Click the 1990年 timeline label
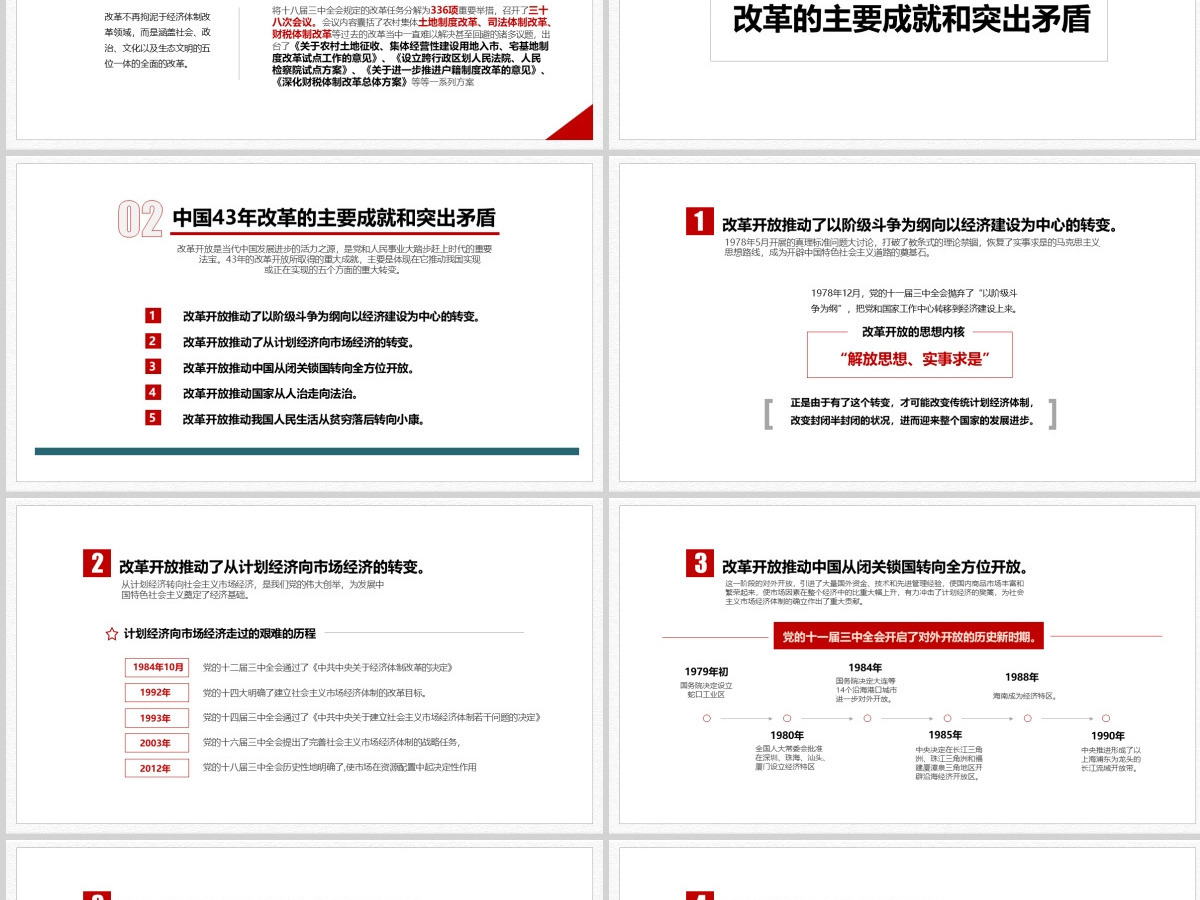Image resolution: width=1200 pixels, height=900 pixels. [1107, 735]
